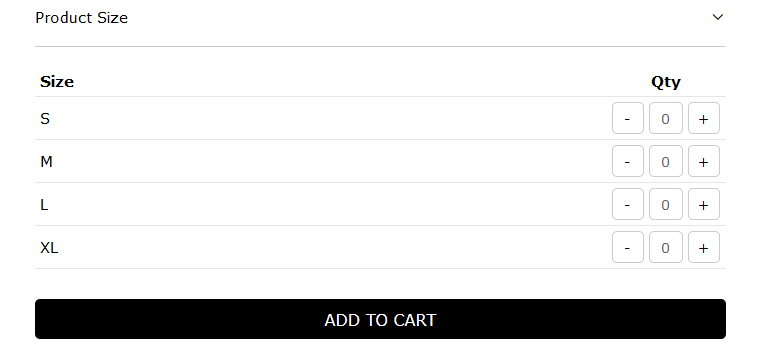Decrease quantity for size S
Screen dimensions: 763x363
628,118
